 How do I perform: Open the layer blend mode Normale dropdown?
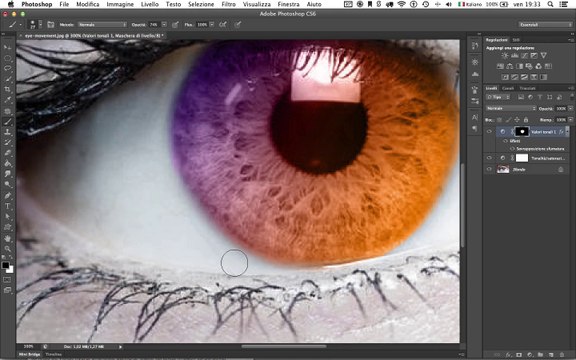[x=511, y=108]
